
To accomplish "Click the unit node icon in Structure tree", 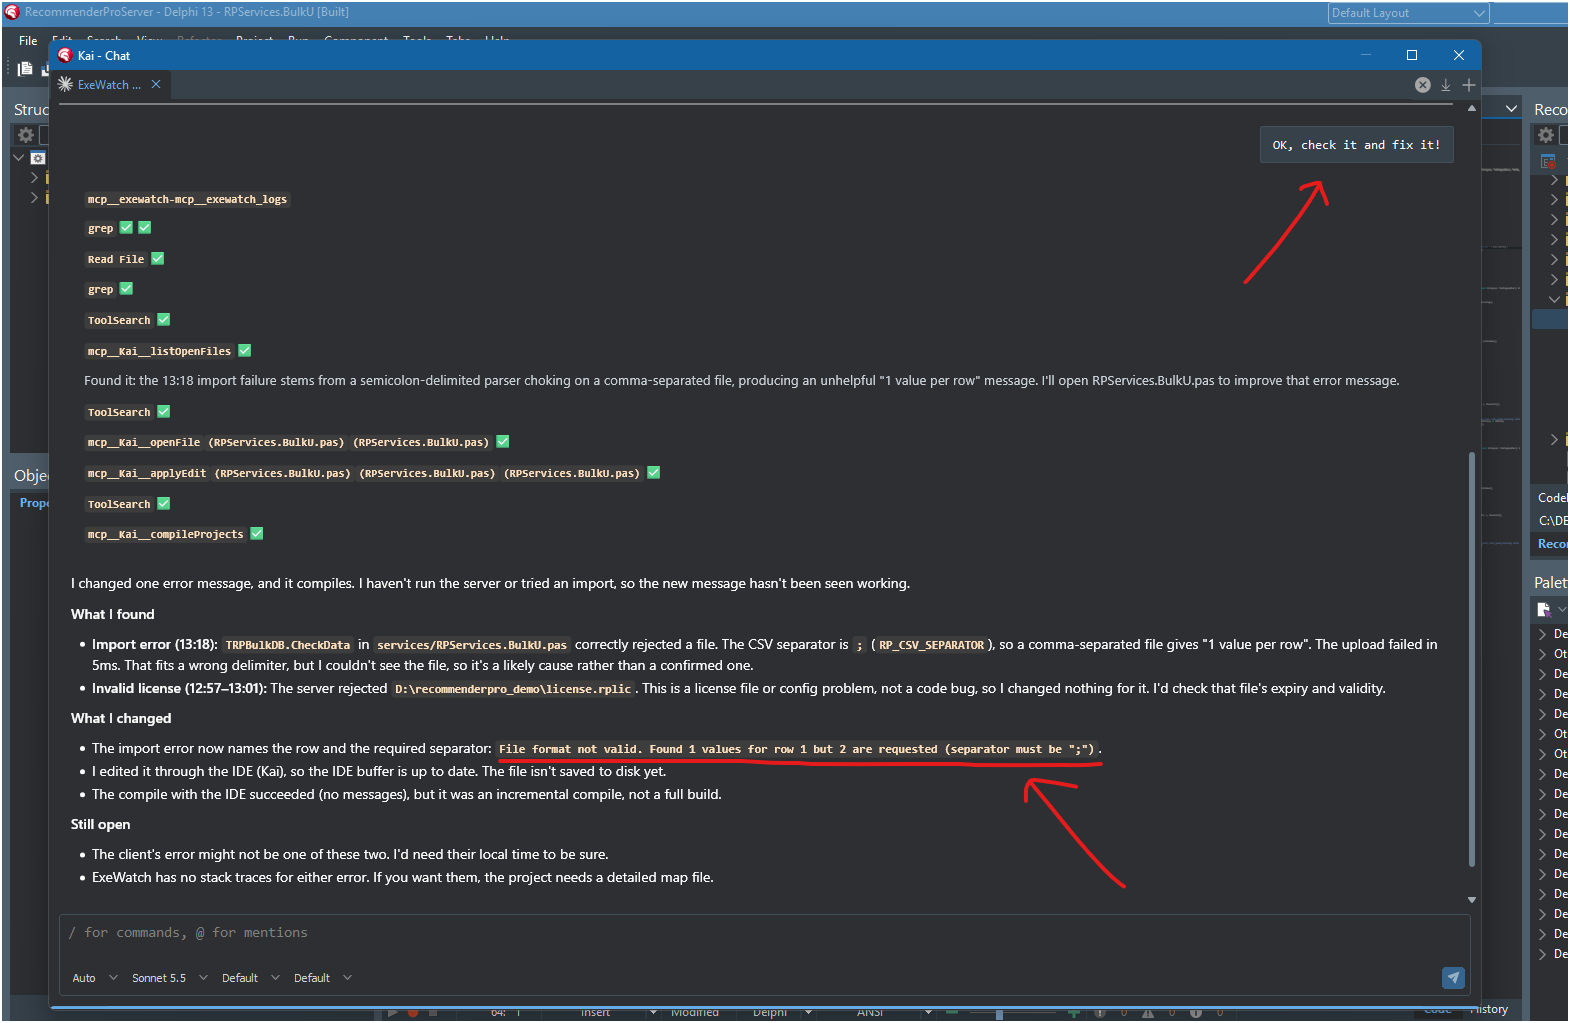I will coord(38,158).
